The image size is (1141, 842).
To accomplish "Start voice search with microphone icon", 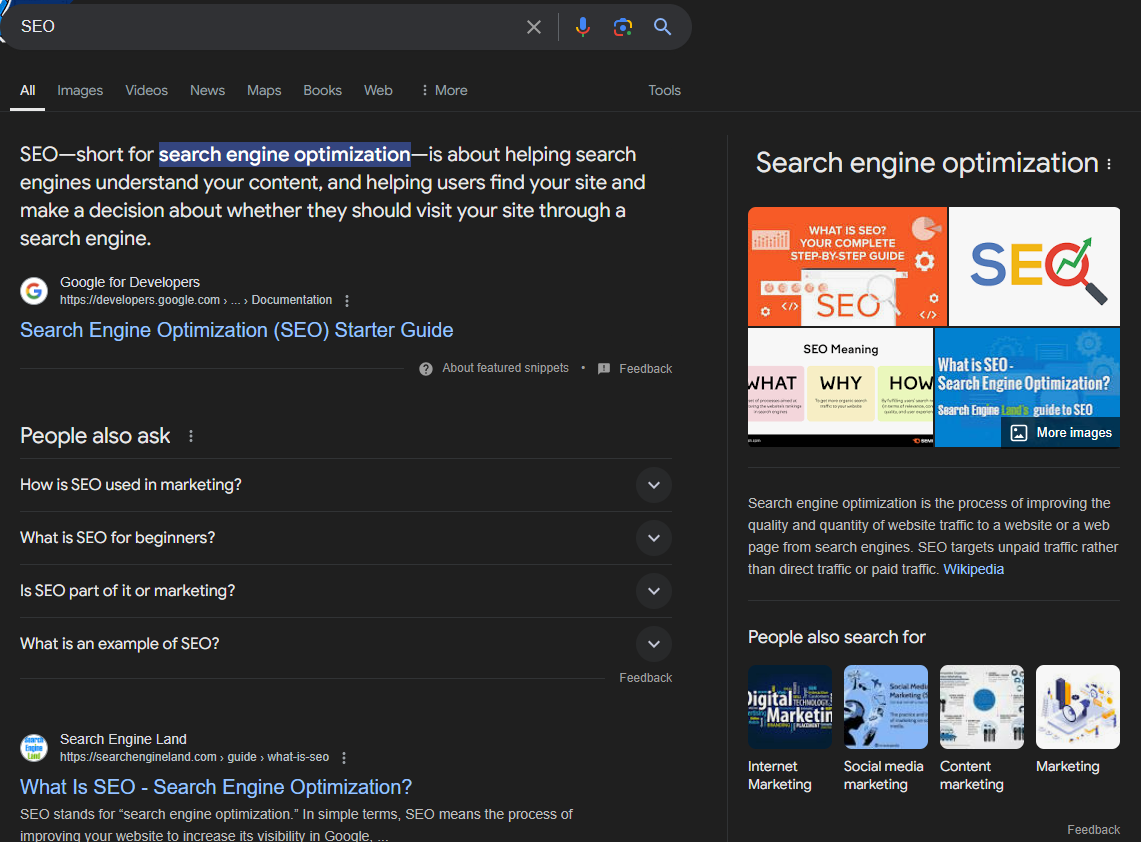I will pyautogui.click(x=582, y=27).
